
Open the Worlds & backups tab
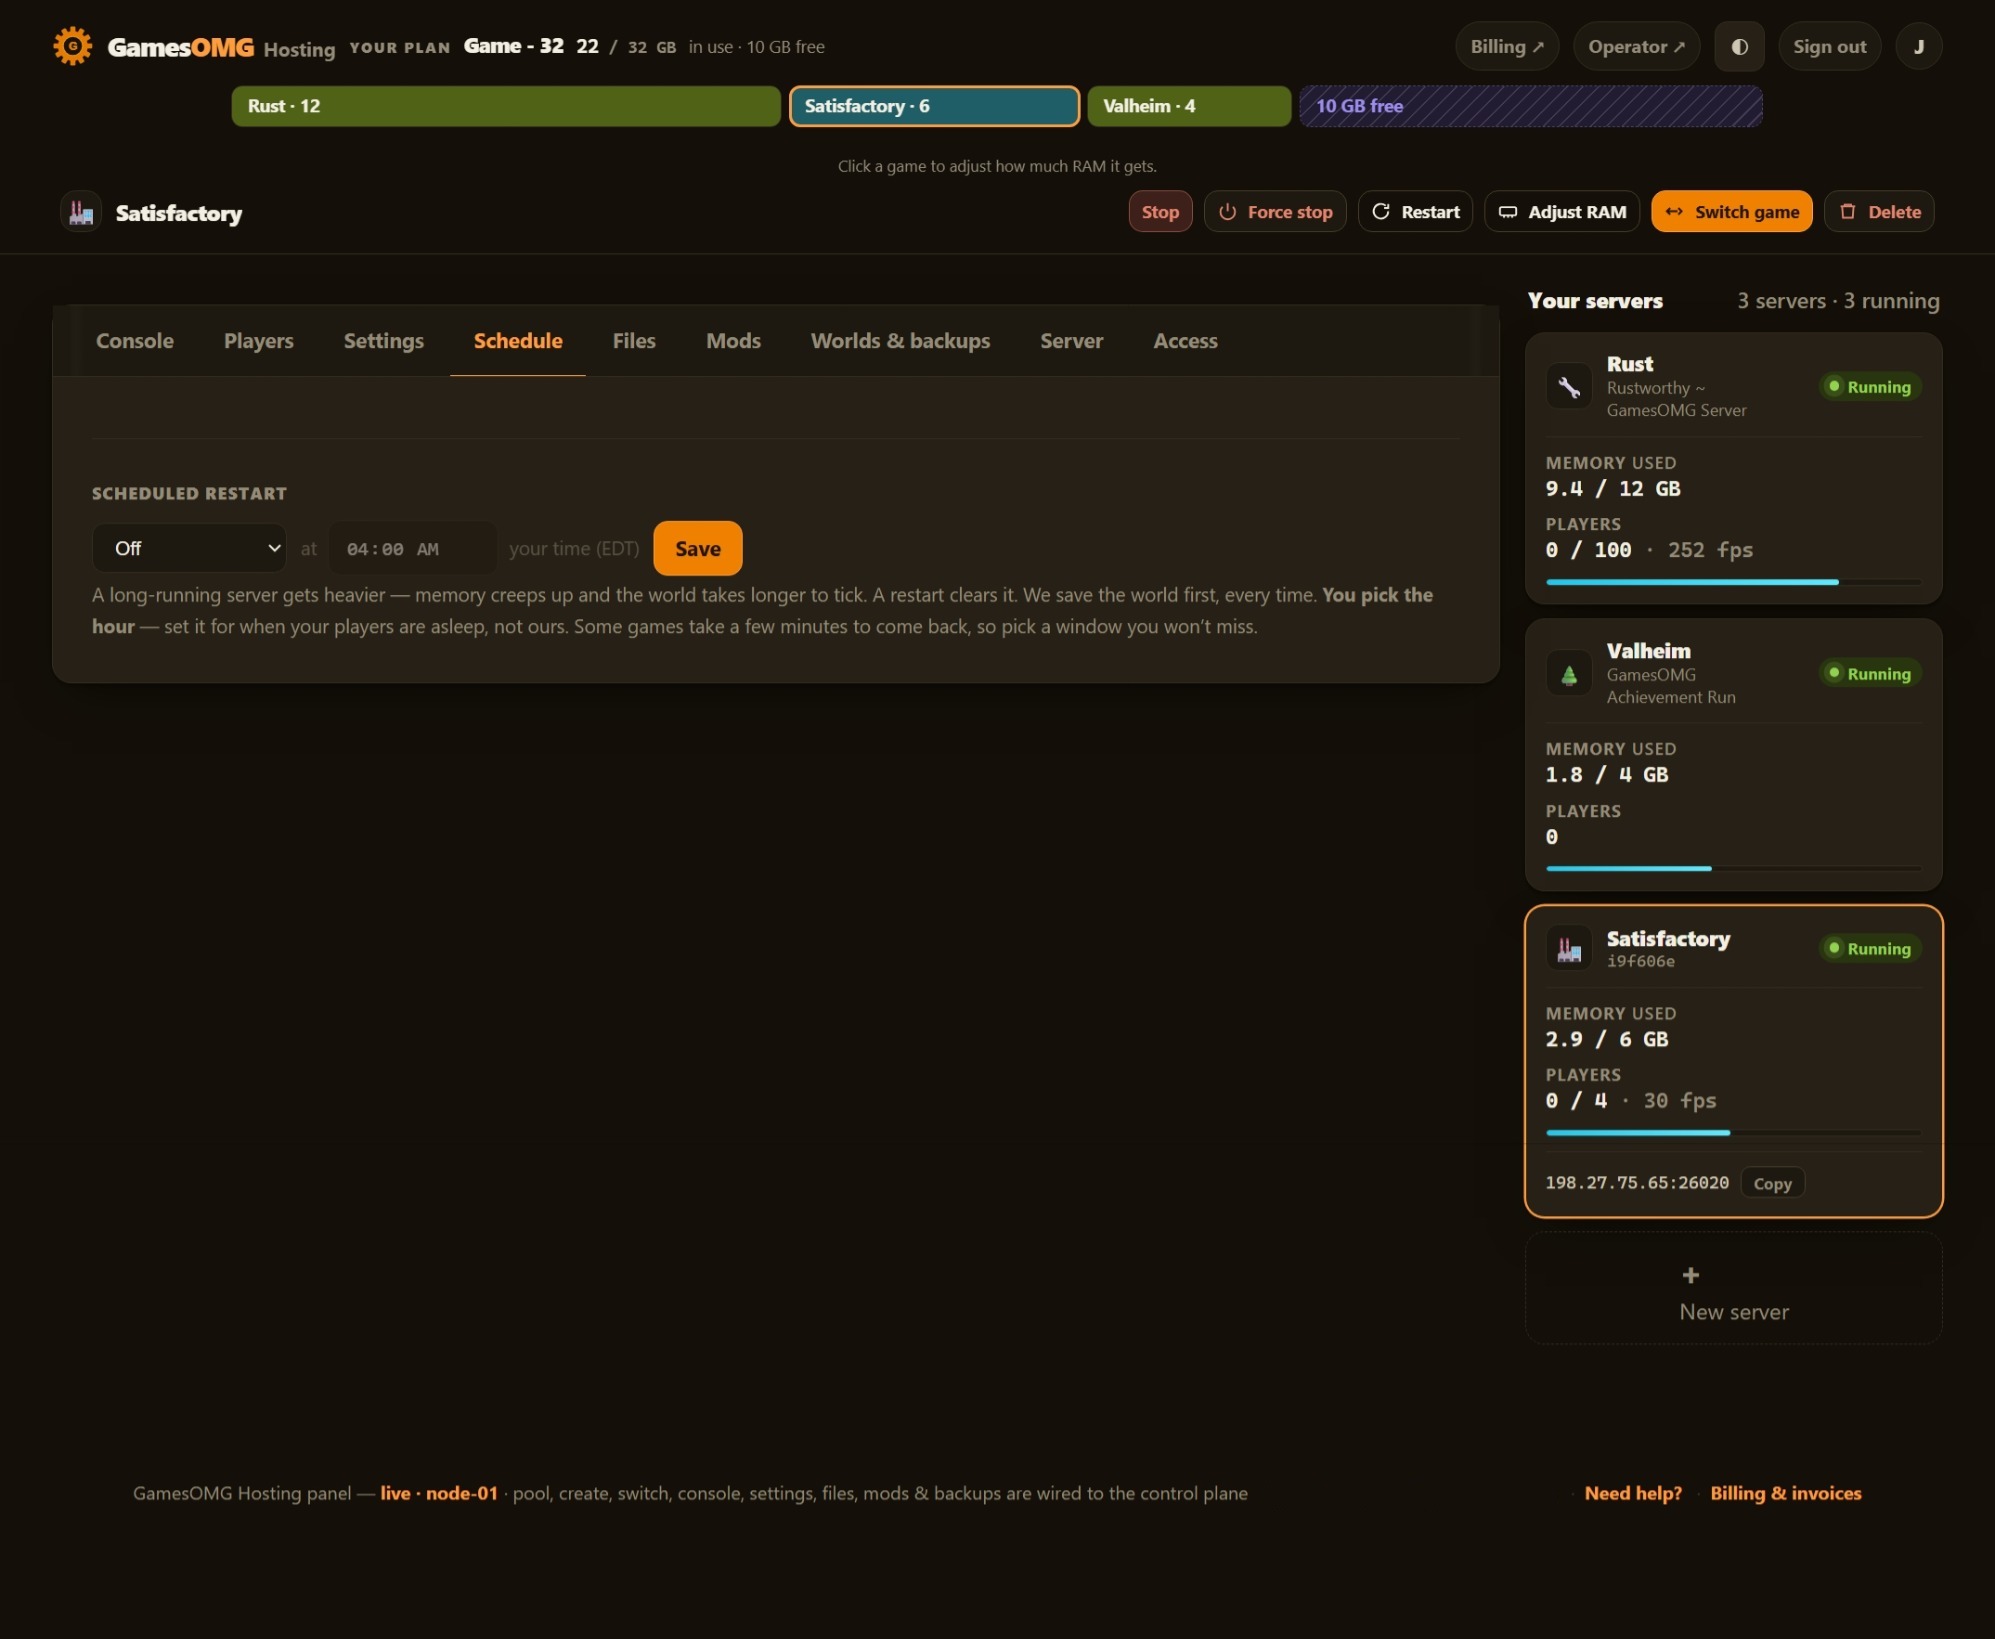coord(900,341)
